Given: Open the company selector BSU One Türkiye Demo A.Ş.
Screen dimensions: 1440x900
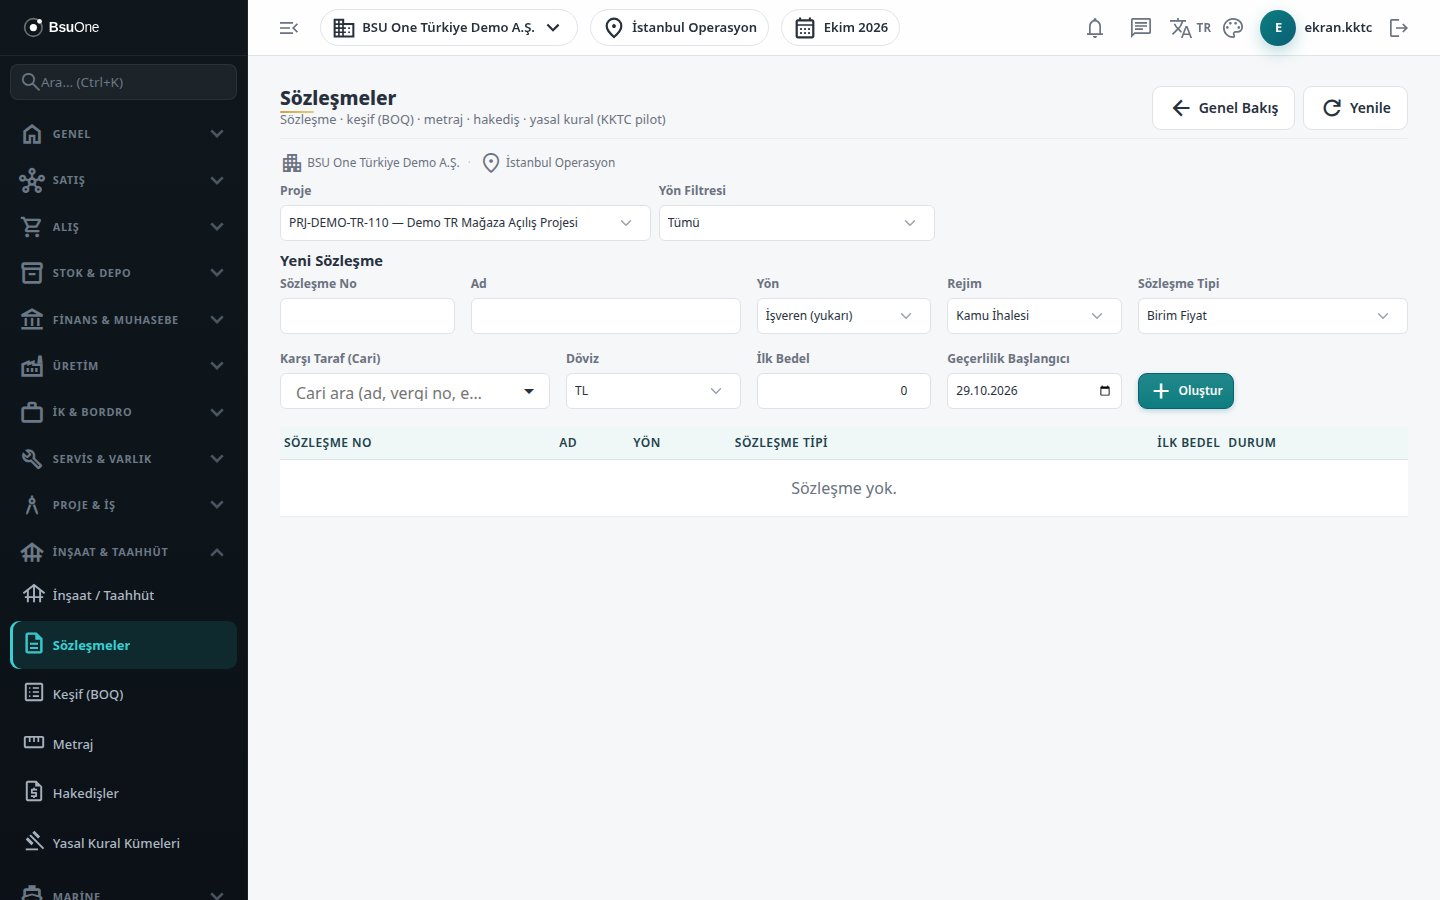Looking at the screenshot, I should tap(449, 28).
